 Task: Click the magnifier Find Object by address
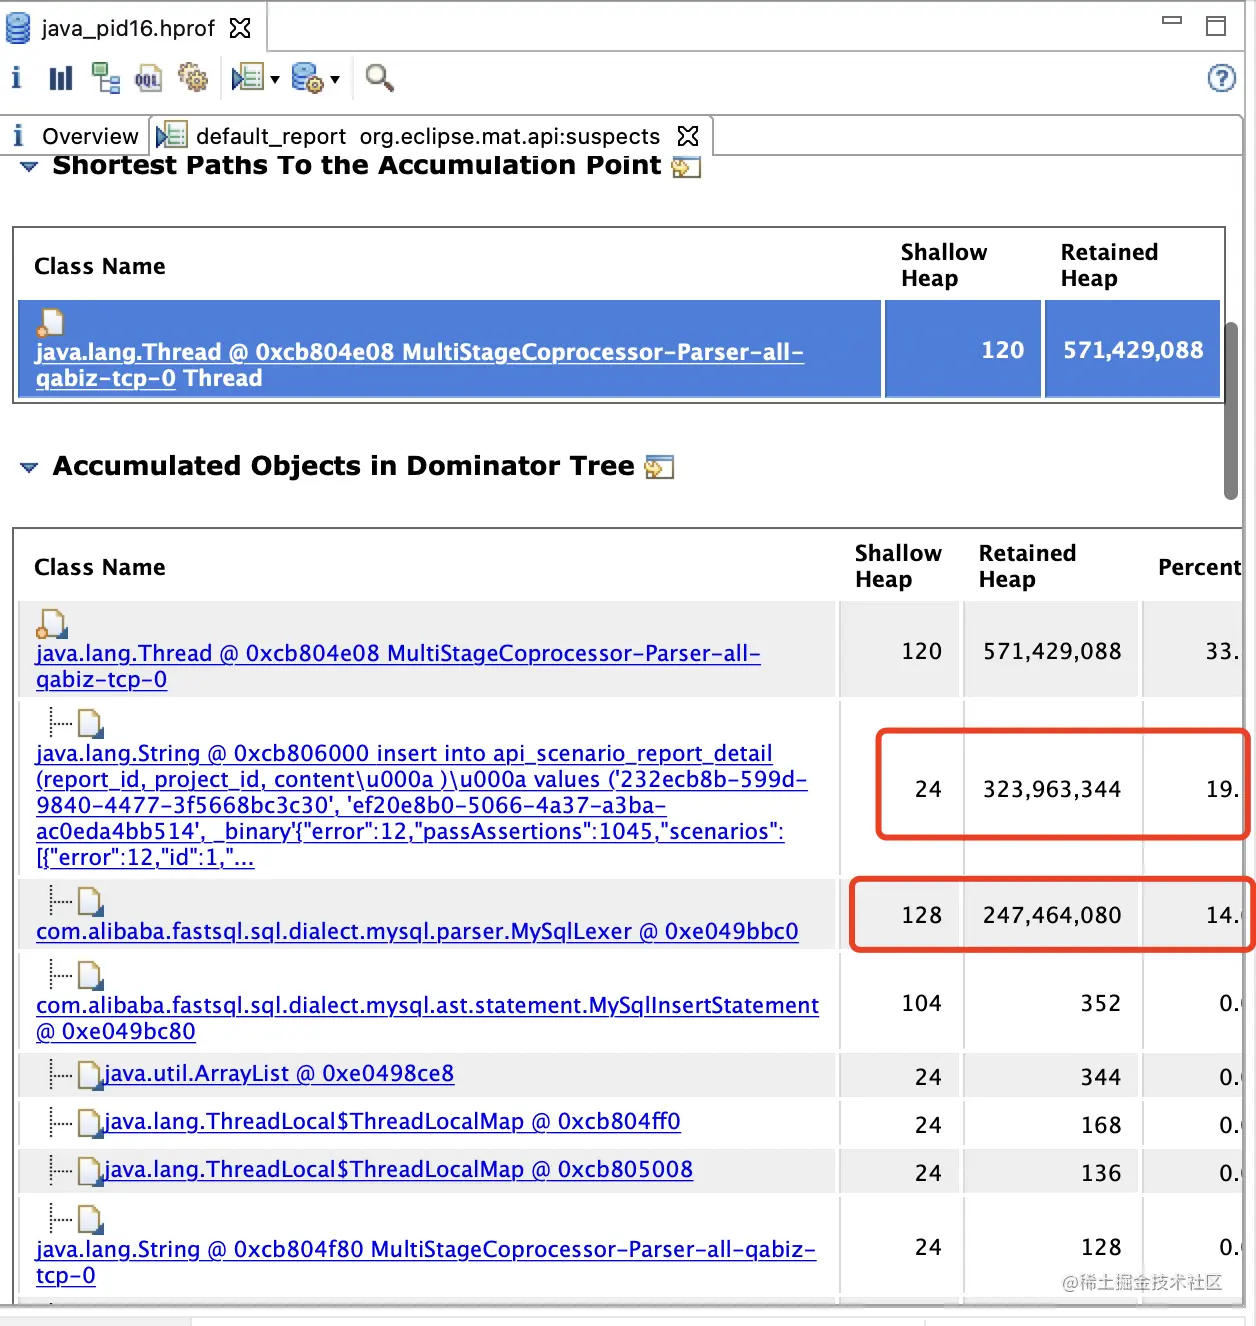[379, 78]
